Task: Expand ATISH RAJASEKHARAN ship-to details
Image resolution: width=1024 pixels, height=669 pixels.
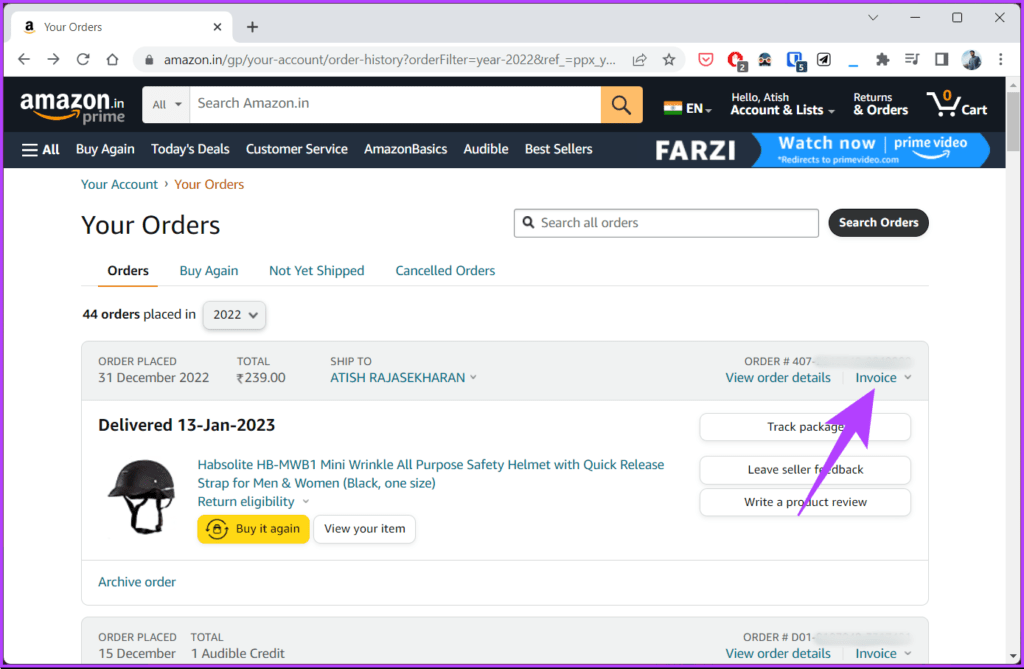Action: tap(403, 378)
